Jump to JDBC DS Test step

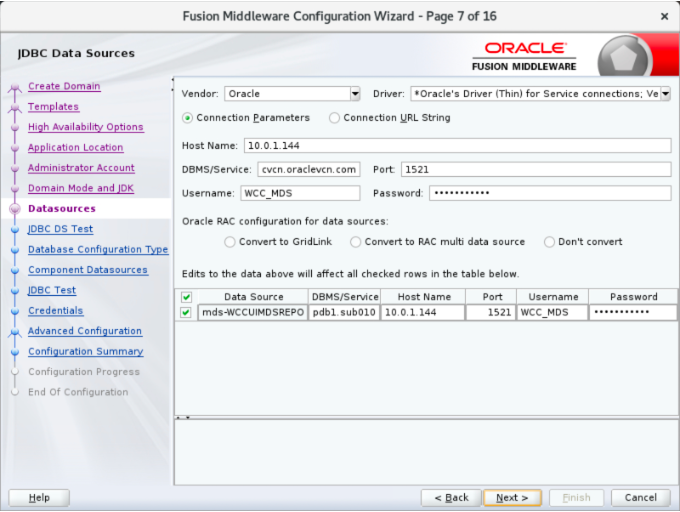click(60, 229)
